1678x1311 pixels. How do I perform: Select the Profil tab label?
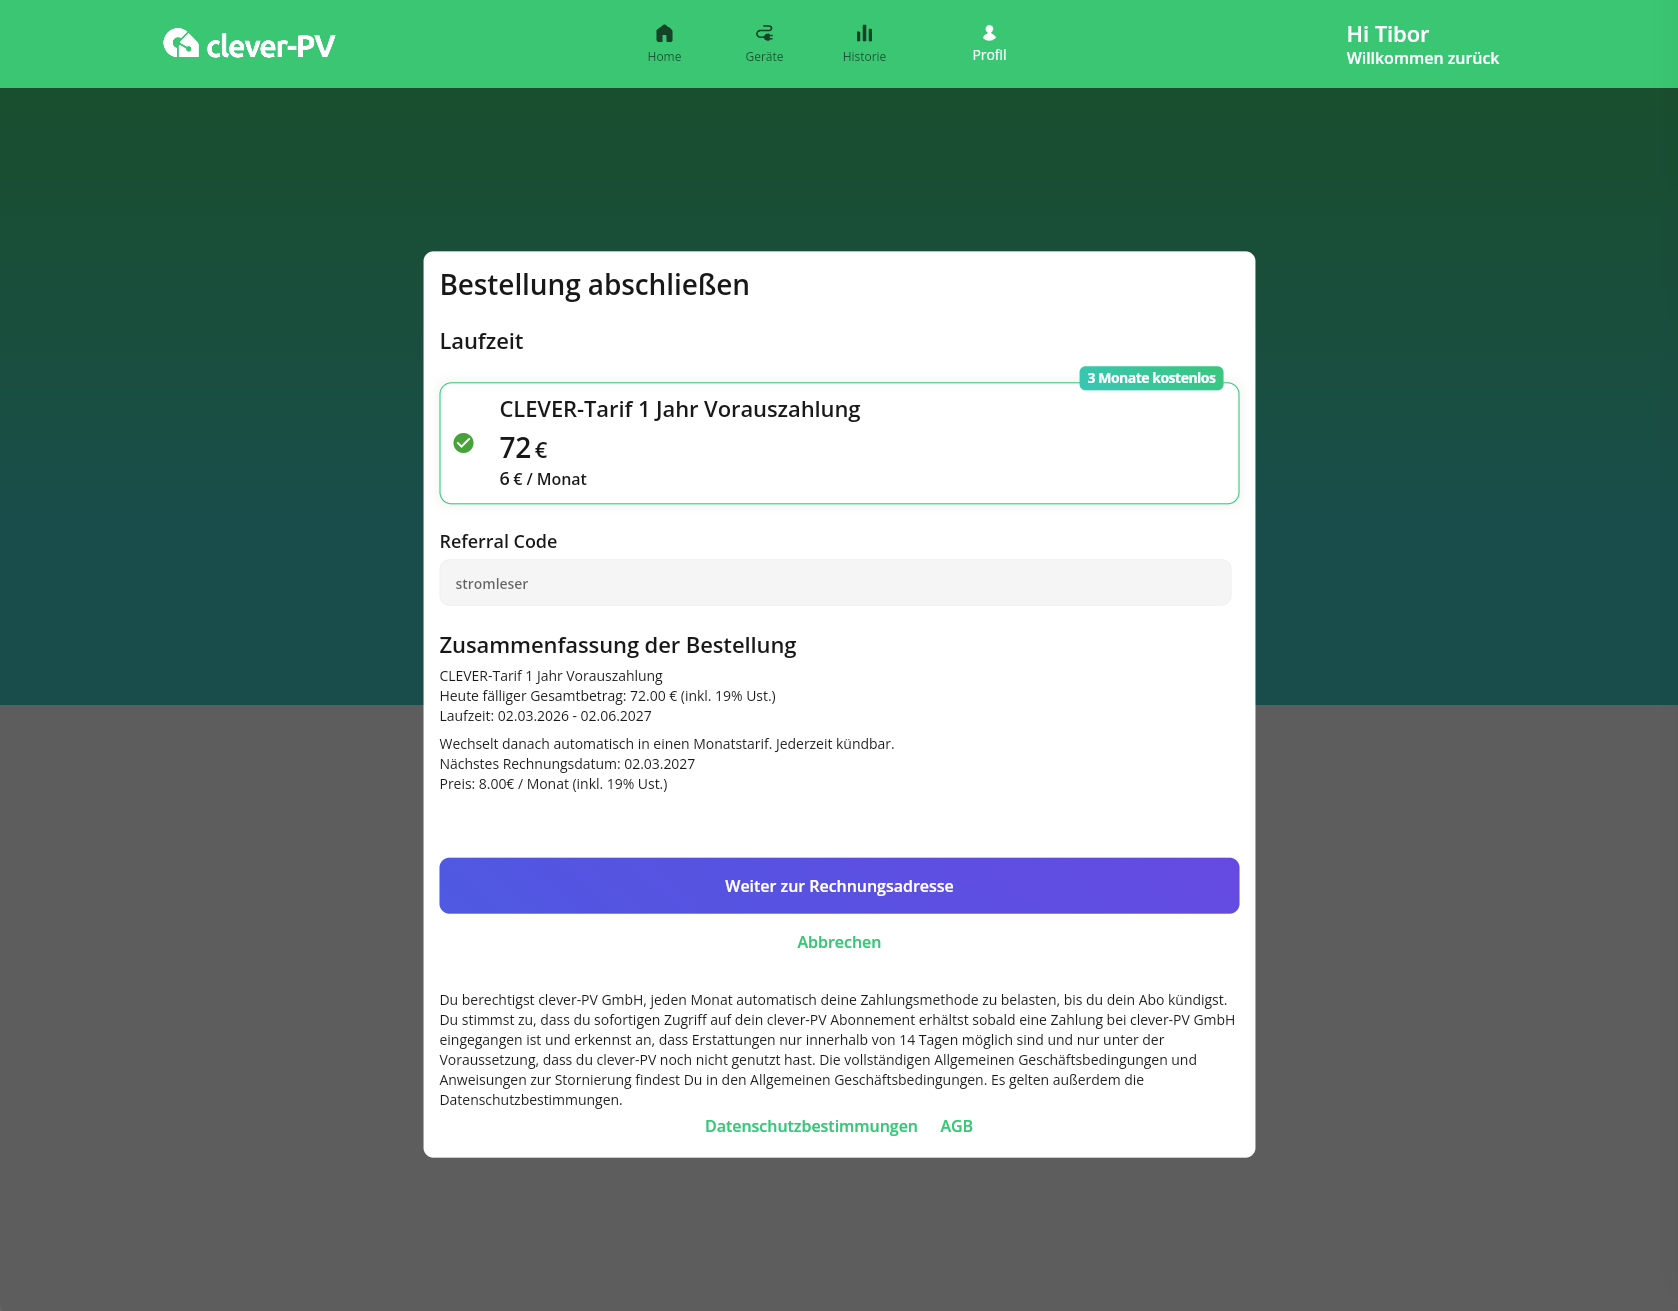click(x=989, y=55)
